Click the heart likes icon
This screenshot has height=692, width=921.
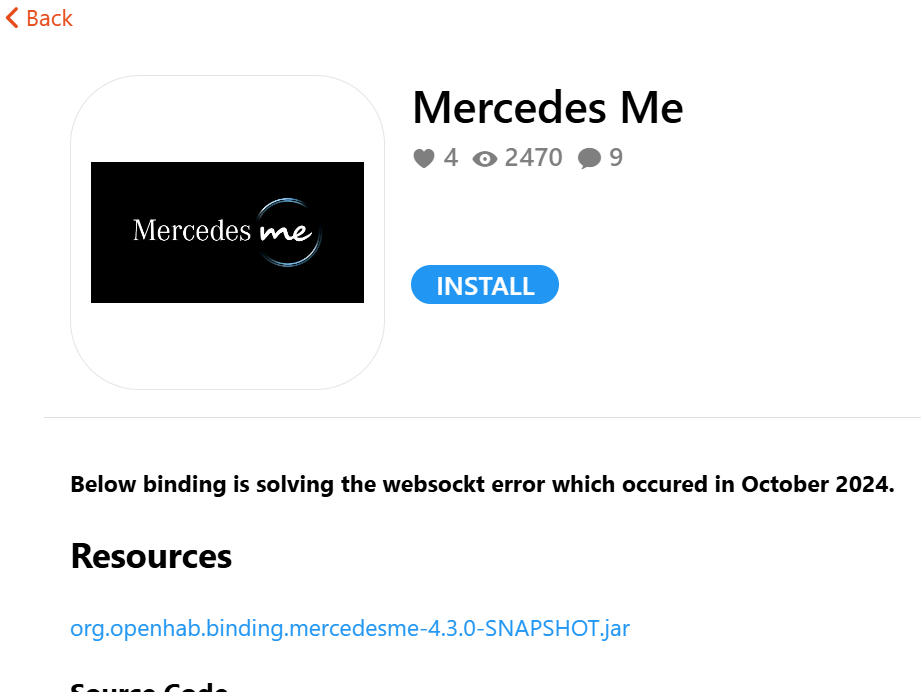pyautogui.click(x=424, y=158)
